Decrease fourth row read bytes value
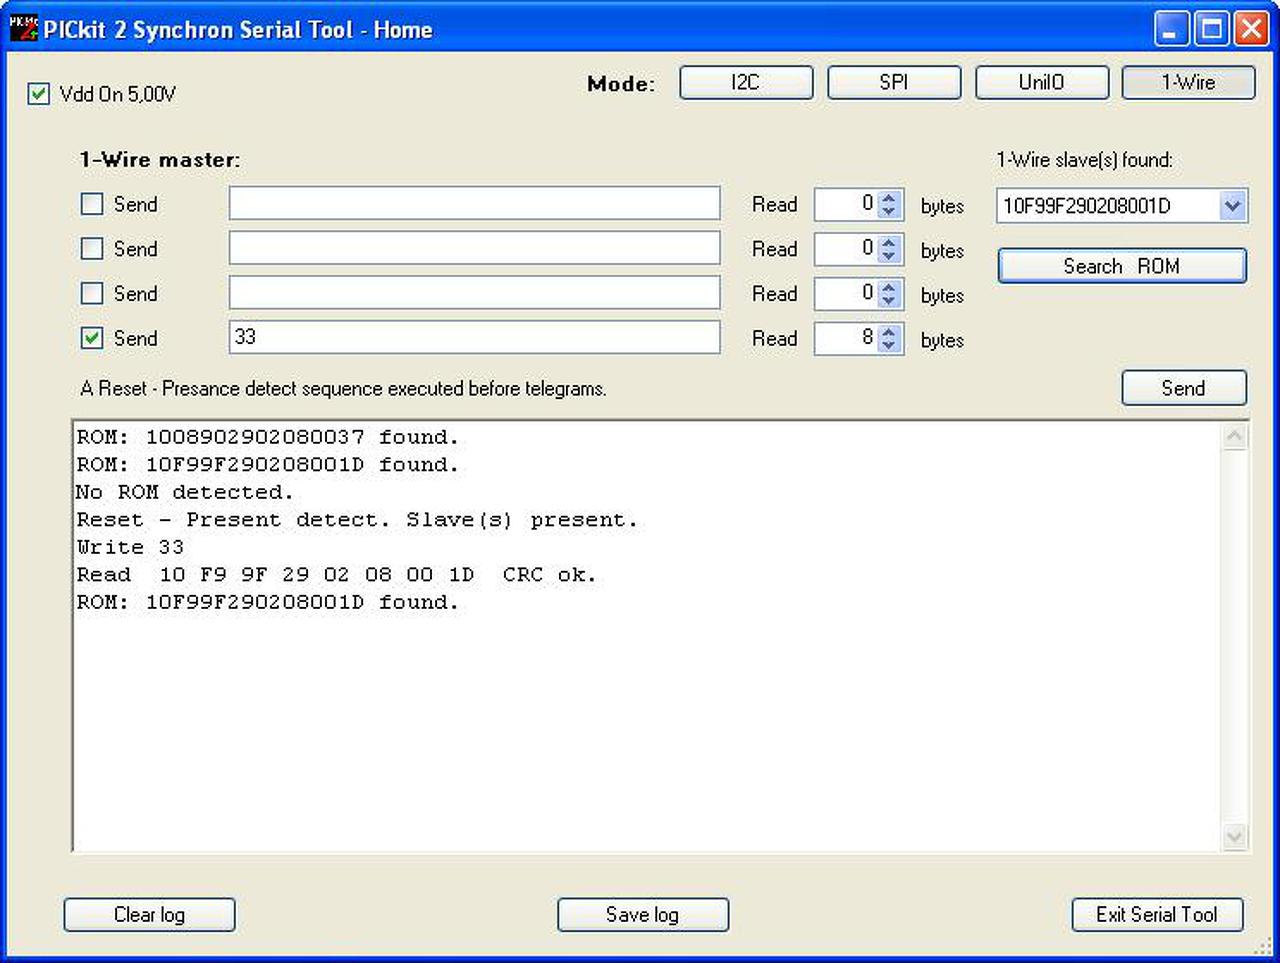1280x963 pixels. point(889,347)
